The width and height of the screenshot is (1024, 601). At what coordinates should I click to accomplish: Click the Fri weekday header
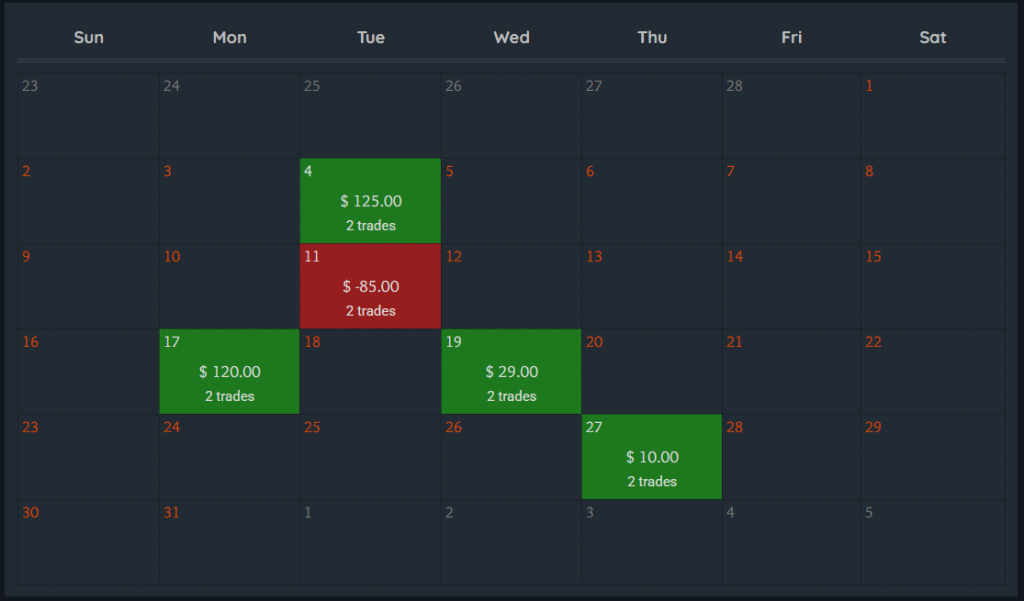click(792, 38)
